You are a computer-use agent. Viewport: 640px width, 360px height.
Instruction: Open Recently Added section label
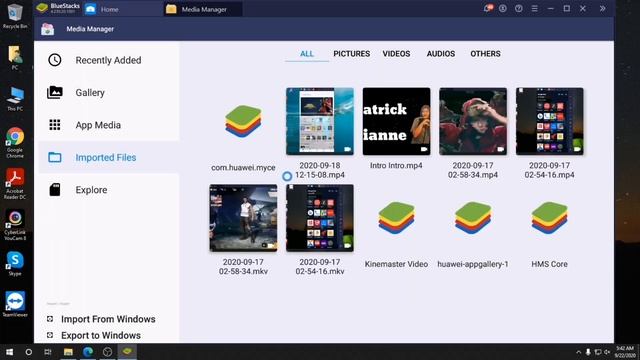click(108, 60)
